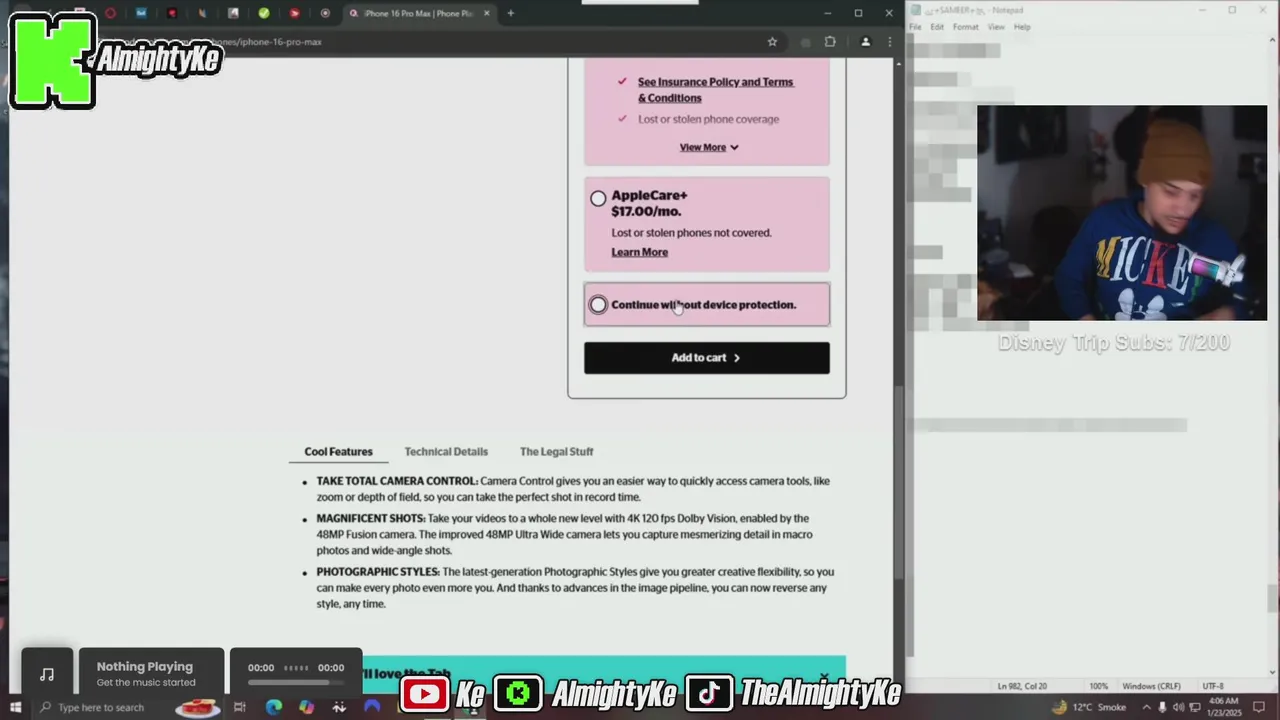1280x720 pixels.
Task: Switch to the red play-button favicon tab
Action: coord(294,13)
